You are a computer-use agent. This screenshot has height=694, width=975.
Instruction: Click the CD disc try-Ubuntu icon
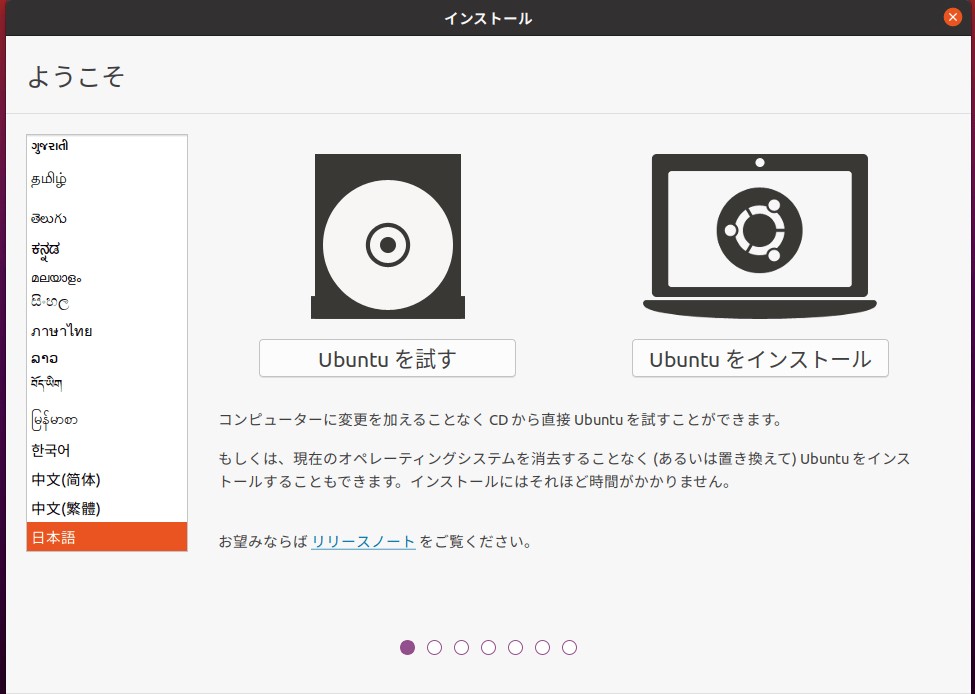(x=388, y=236)
